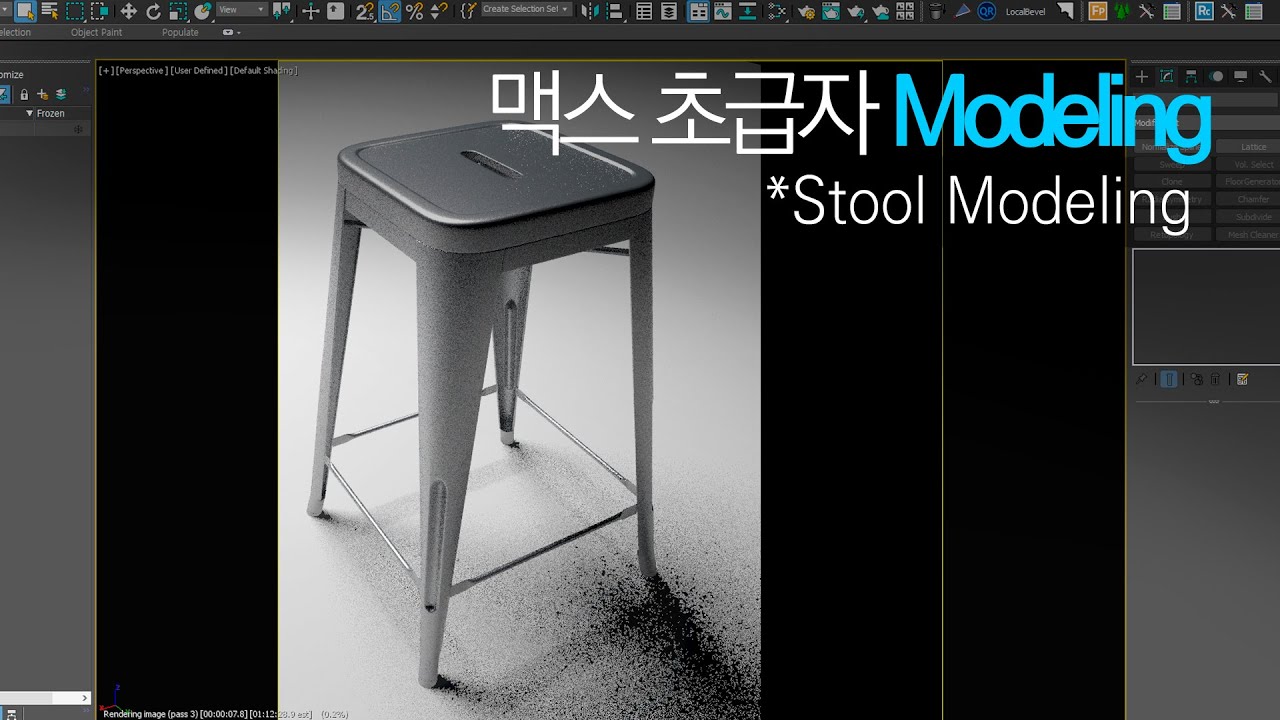Open Configure Modifier Sets icon
This screenshot has width=1280, height=720.
coord(1243,379)
